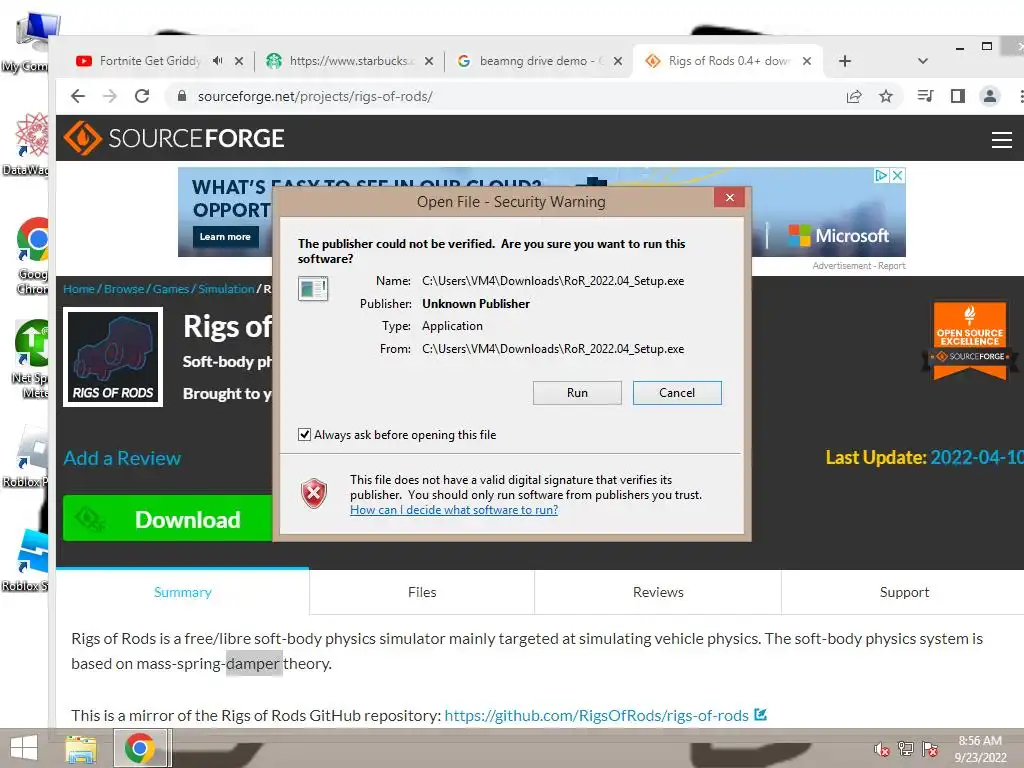Switch to the Starbucks tab

(x=351, y=61)
